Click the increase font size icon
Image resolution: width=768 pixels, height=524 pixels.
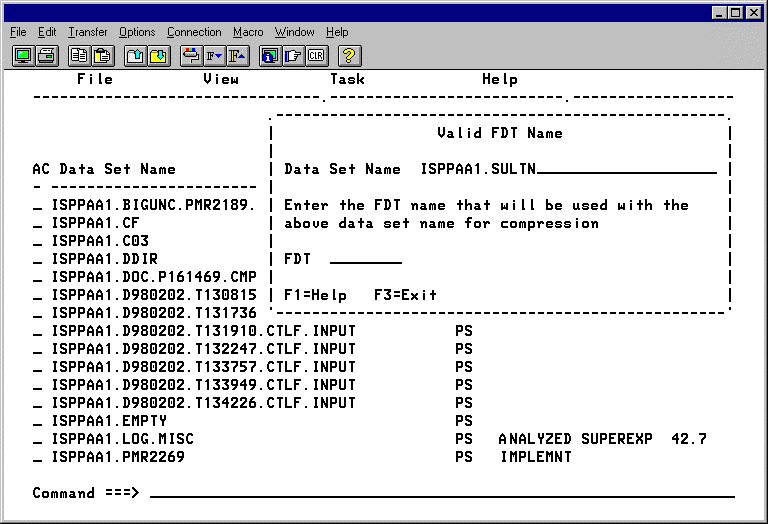[237, 56]
